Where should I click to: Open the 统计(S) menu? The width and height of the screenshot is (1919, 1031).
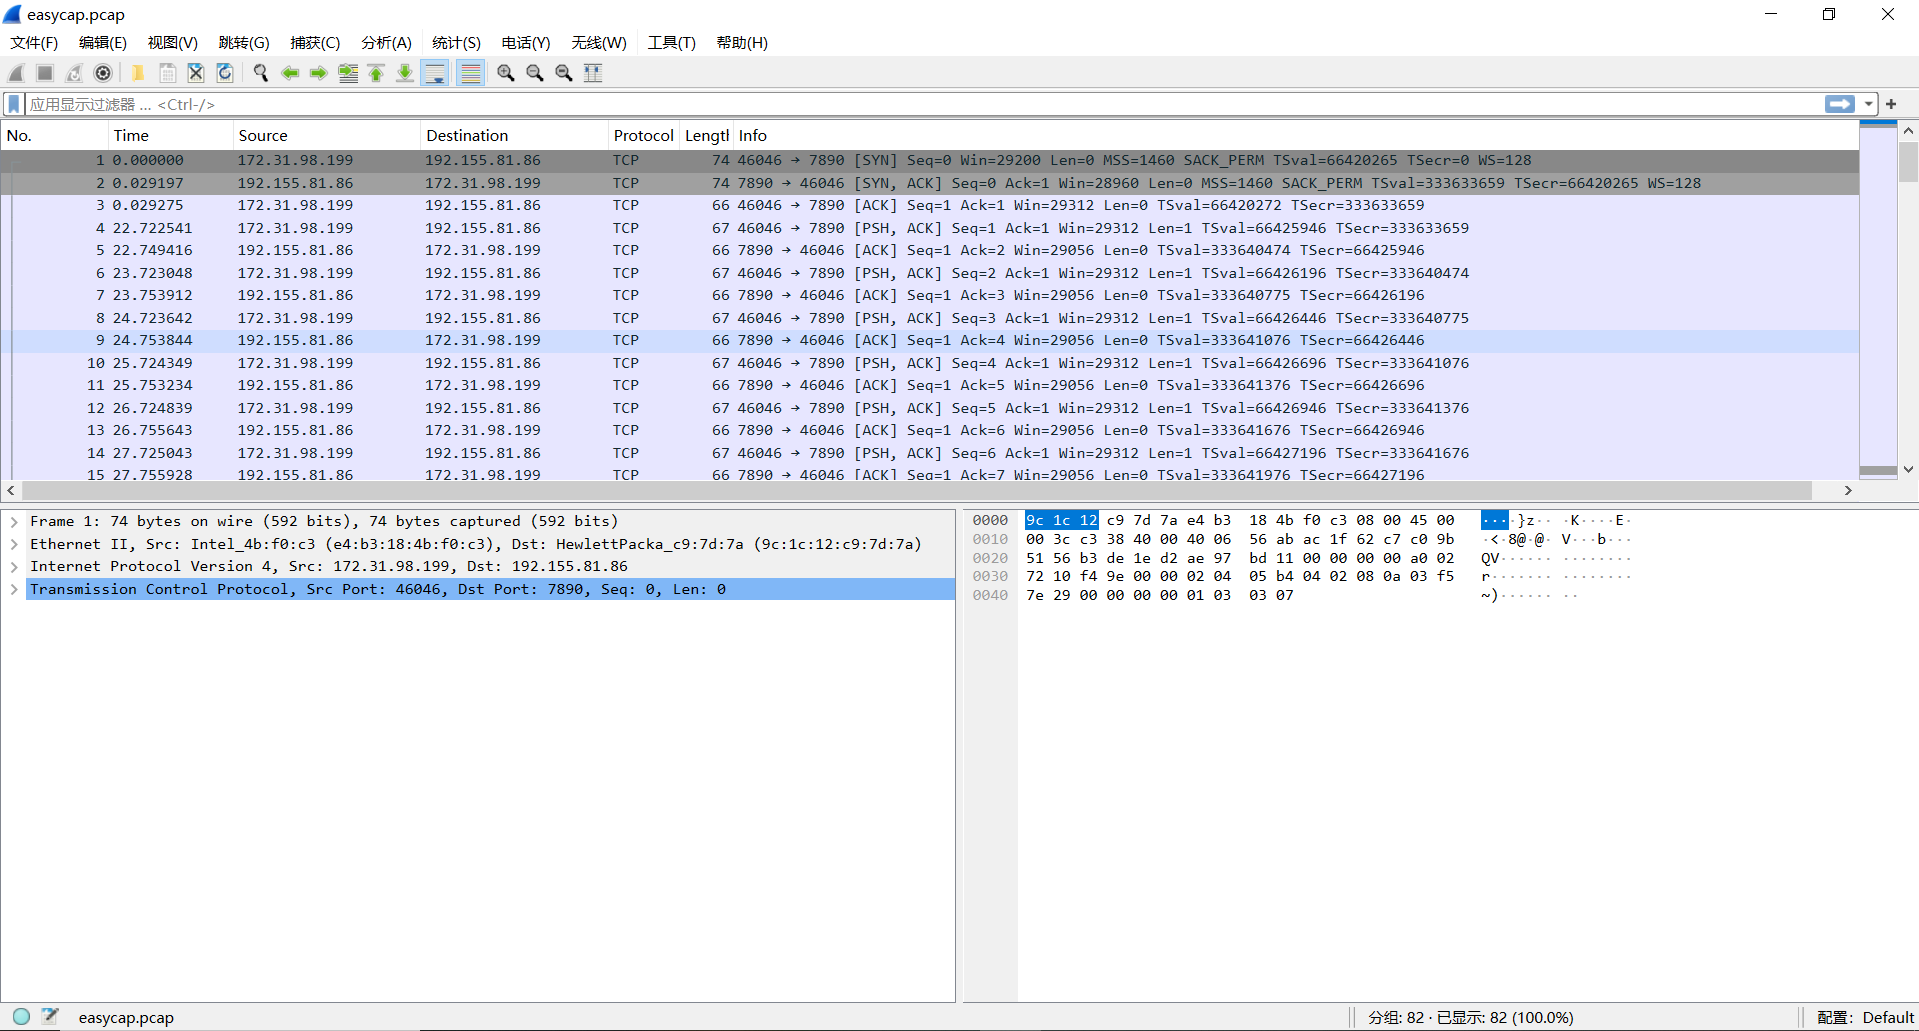pos(456,43)
